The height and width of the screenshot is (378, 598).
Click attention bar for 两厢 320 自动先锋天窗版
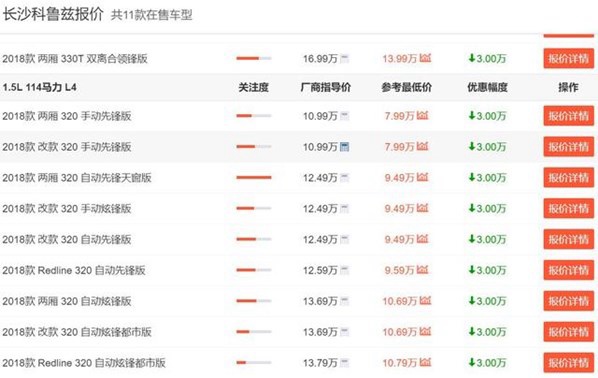(x=254, y=177)
